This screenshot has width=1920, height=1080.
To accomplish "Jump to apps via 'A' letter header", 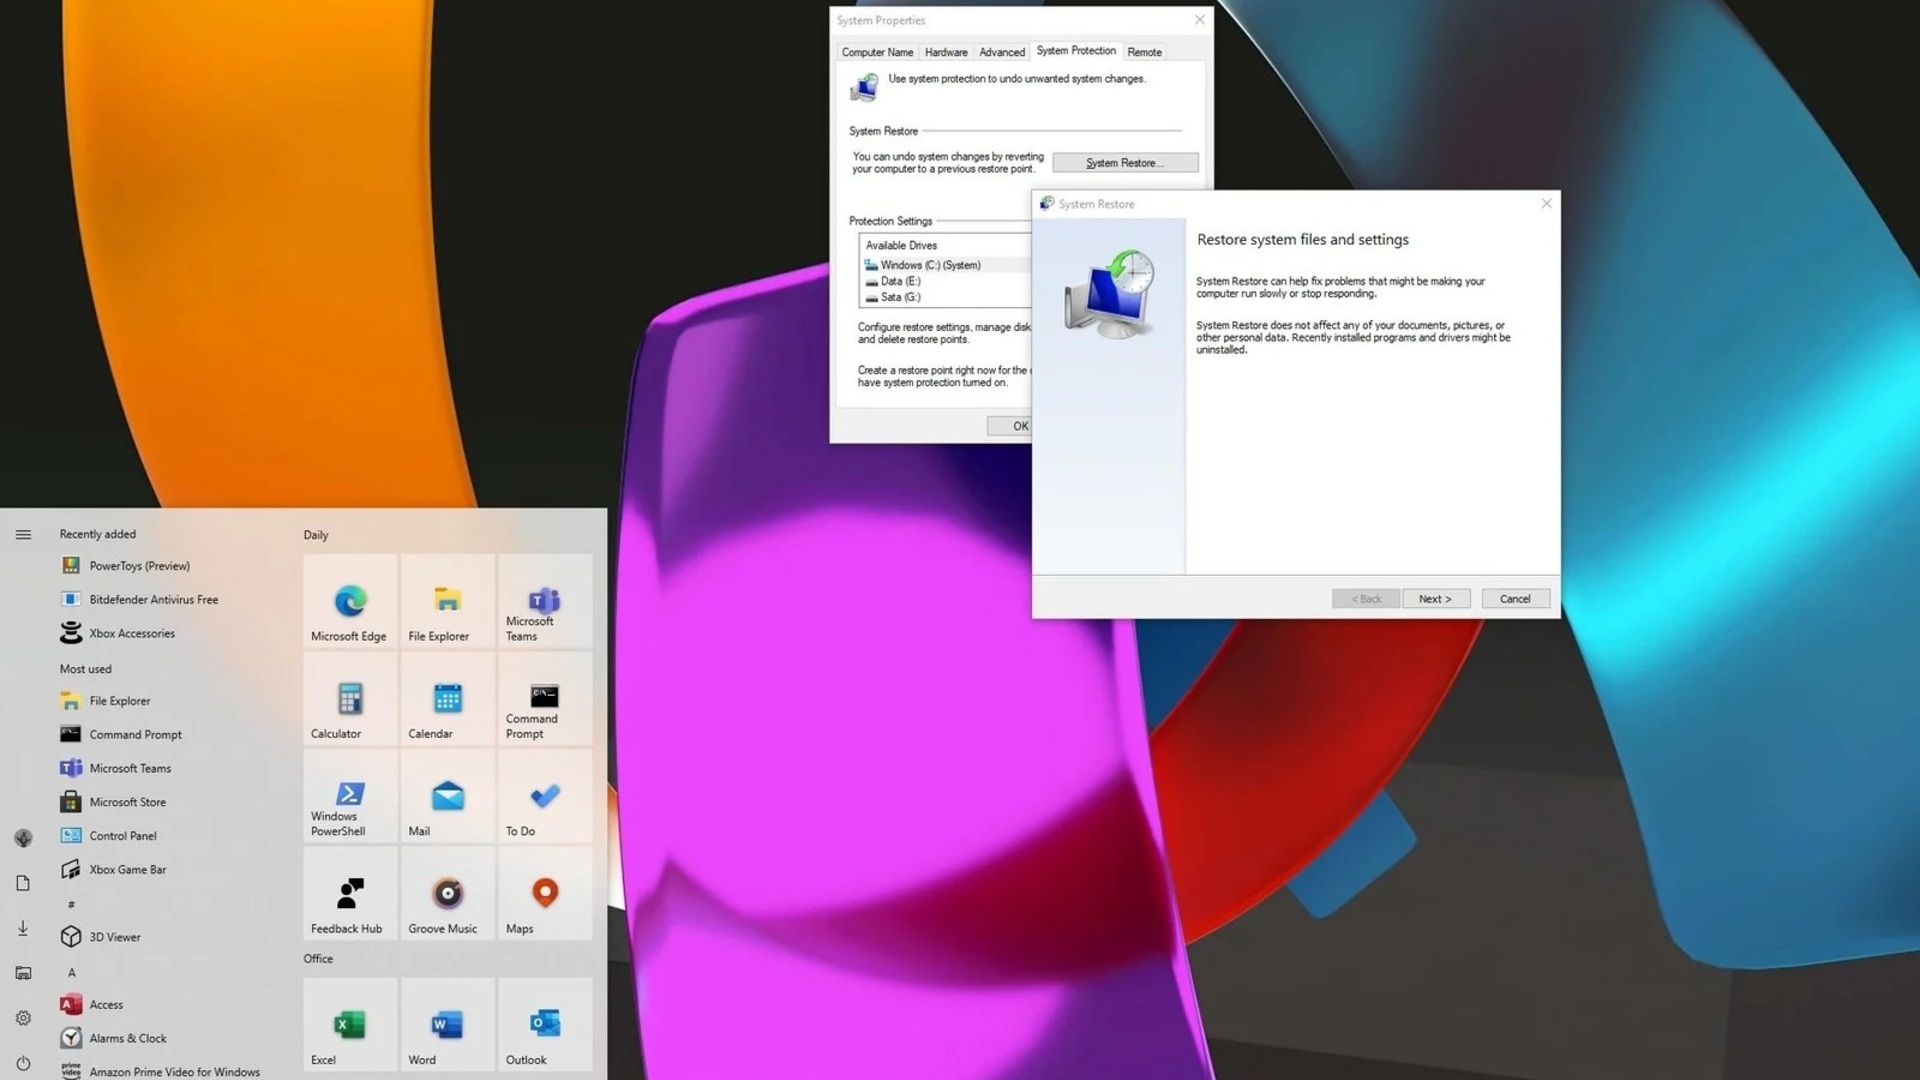I will click(x=71, y=972).
